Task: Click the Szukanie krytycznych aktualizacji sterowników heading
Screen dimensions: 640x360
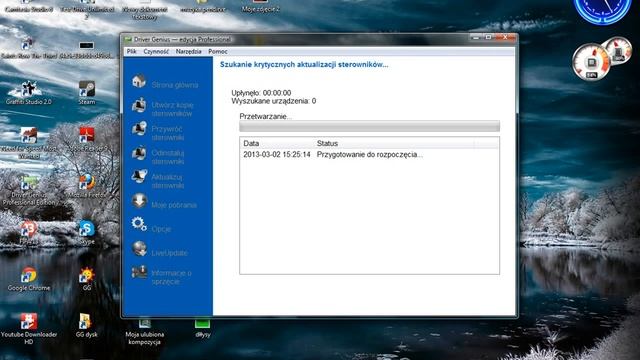Action: (304, 64)
